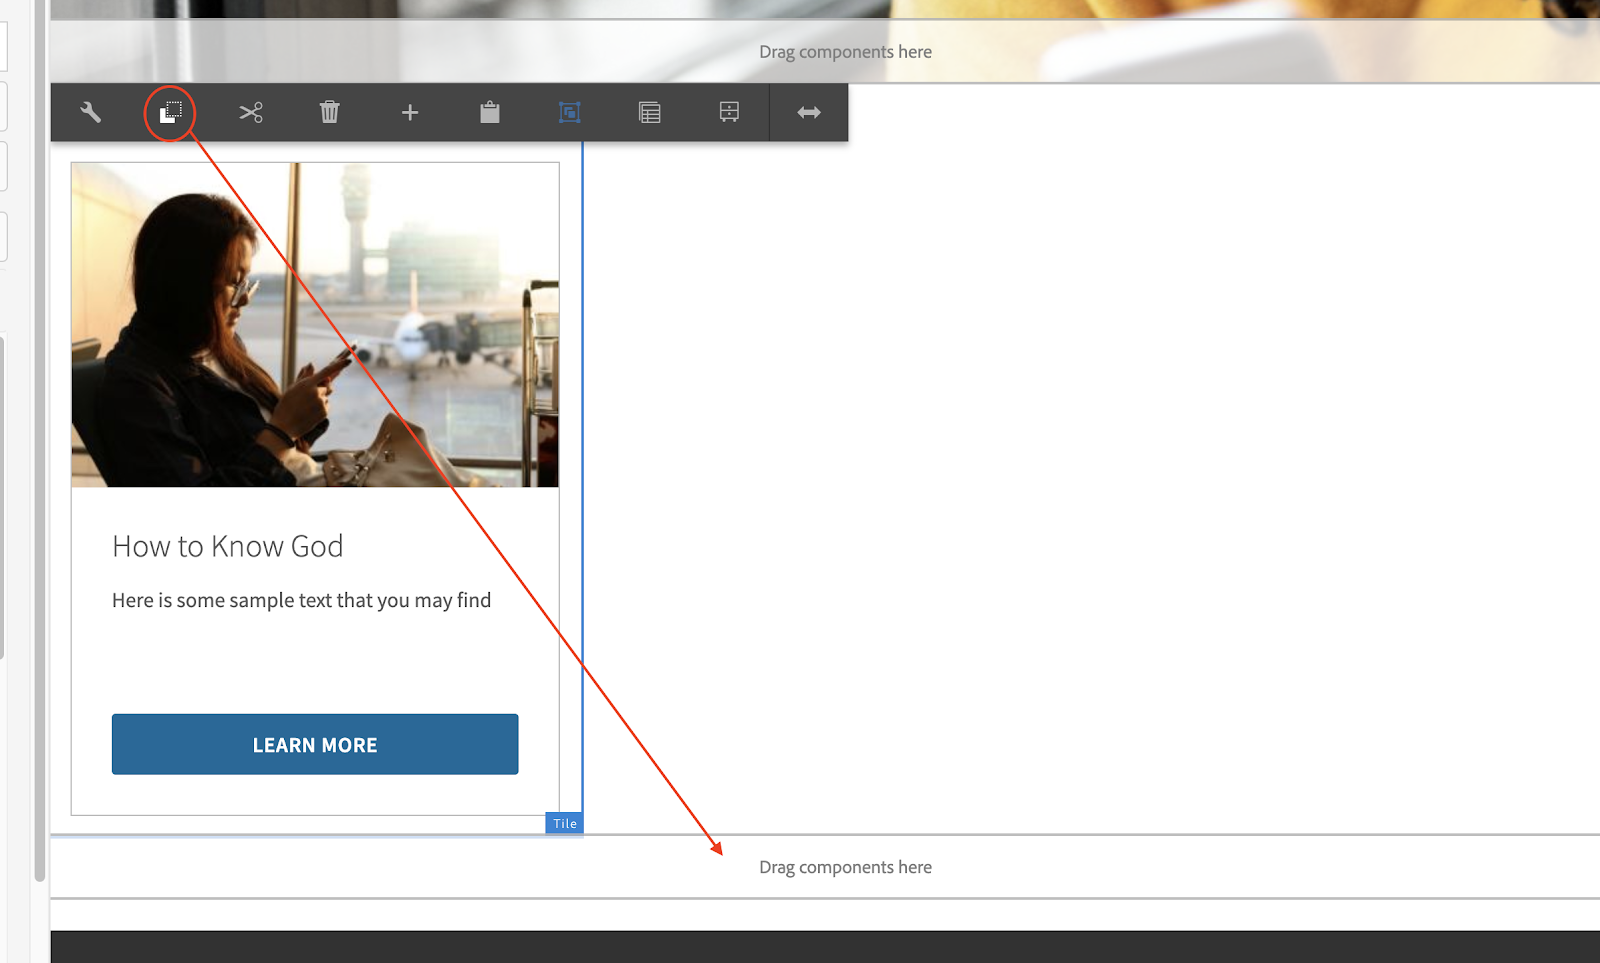Click the split container icon in the toolbar
The width and height of the screenshot is (1600, 963).
tap(729, 112)
